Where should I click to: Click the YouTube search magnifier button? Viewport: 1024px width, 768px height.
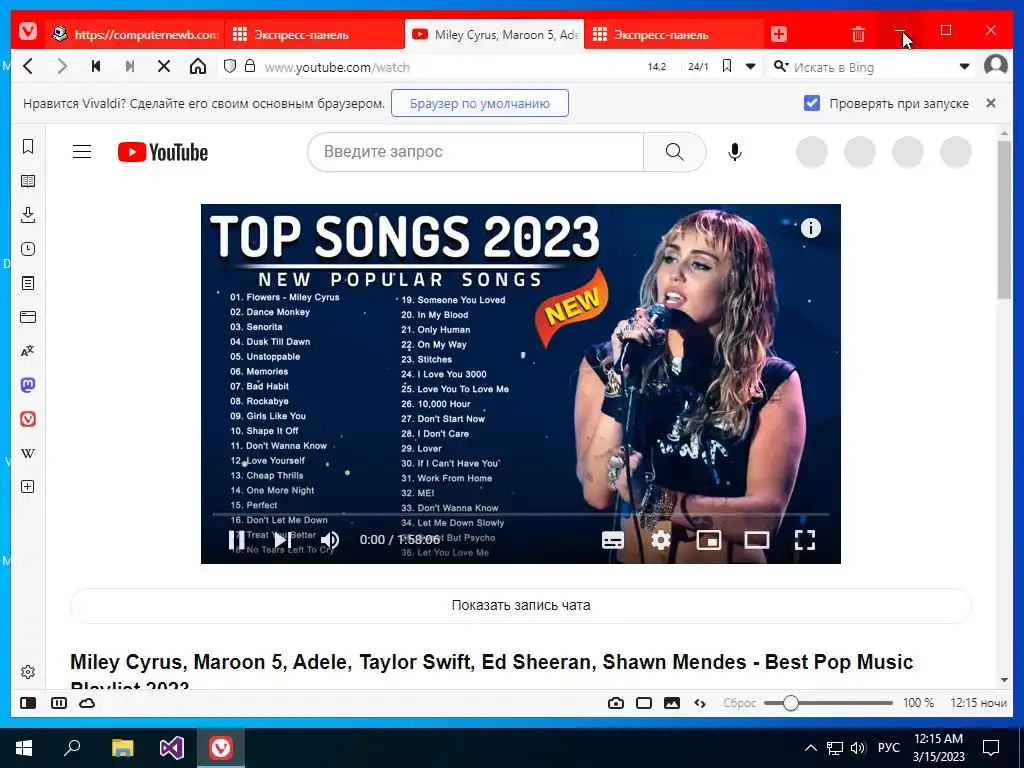[x=675, y=152]
